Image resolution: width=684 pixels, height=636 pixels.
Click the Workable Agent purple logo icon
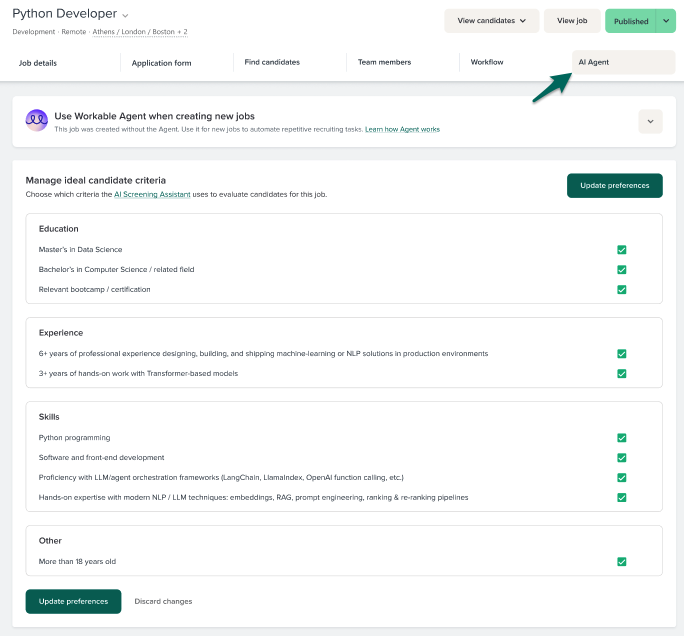click(x=37, y=121)
